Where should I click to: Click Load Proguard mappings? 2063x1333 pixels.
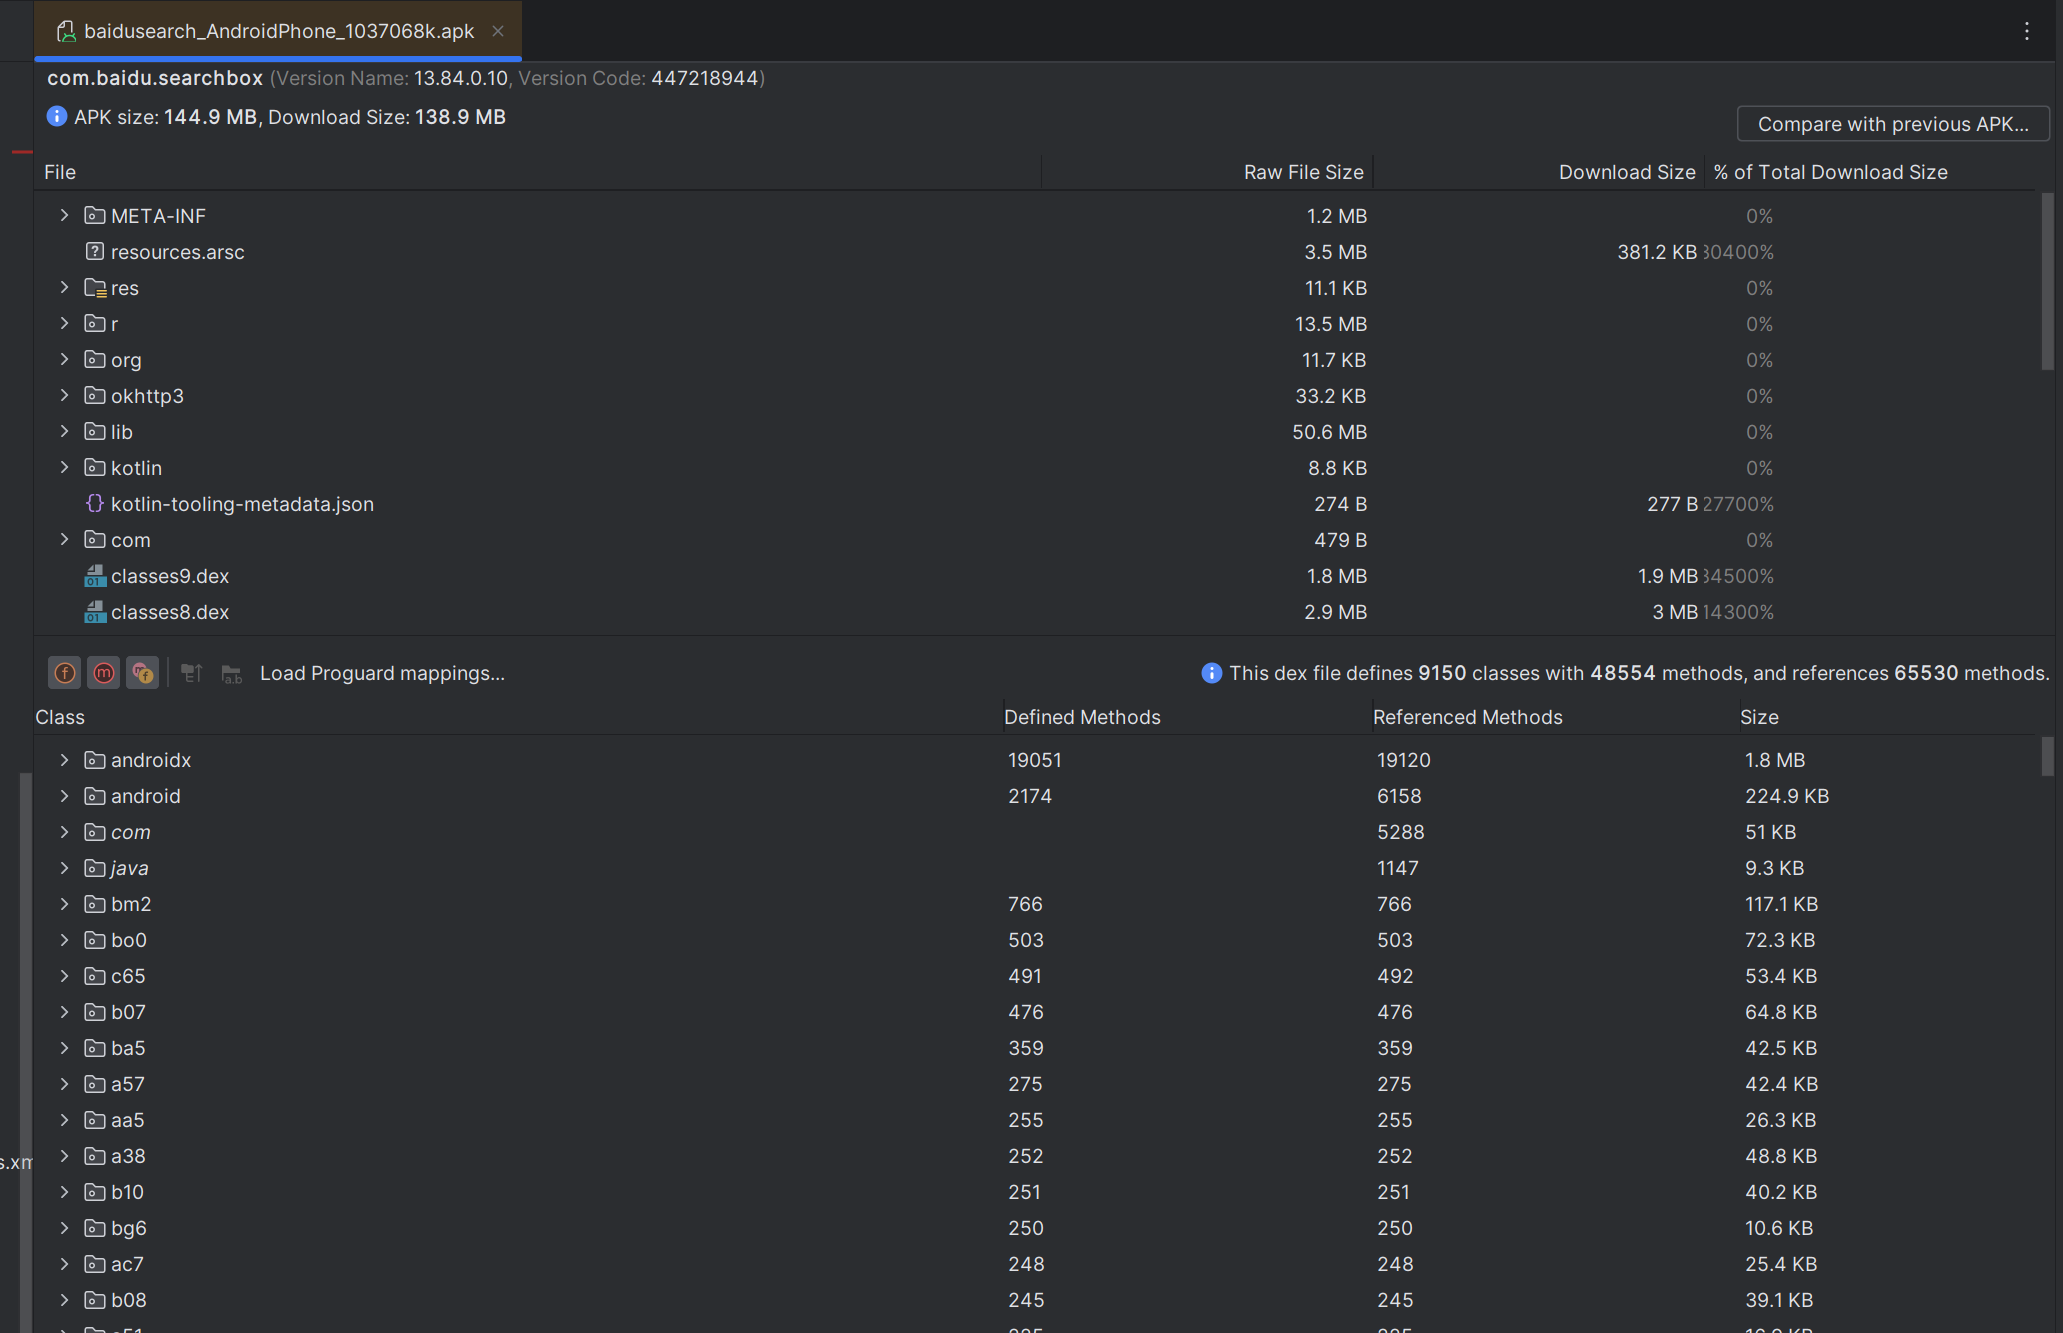tap(382, 673)
